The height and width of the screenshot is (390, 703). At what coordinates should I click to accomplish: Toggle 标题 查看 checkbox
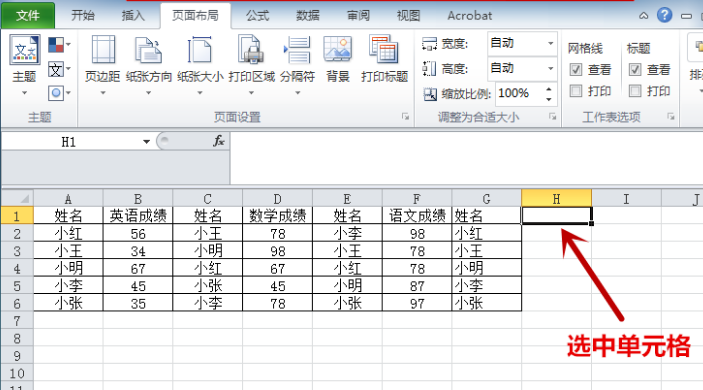635,69
